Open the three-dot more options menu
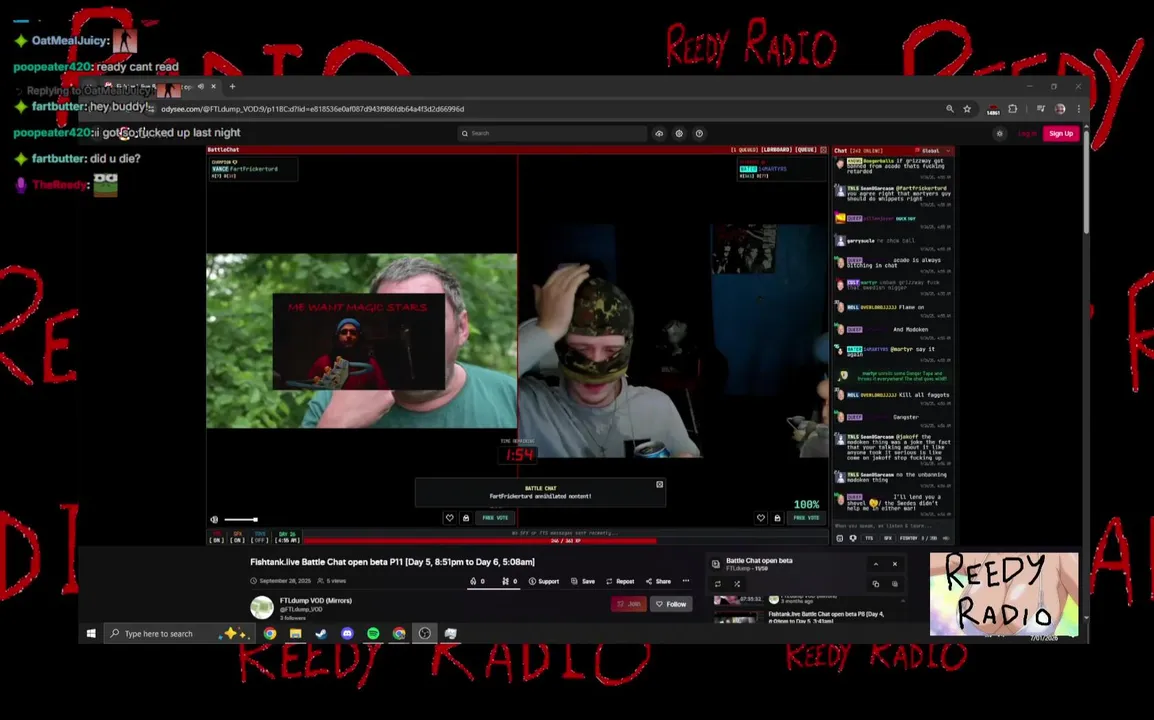 coord(686,581)
